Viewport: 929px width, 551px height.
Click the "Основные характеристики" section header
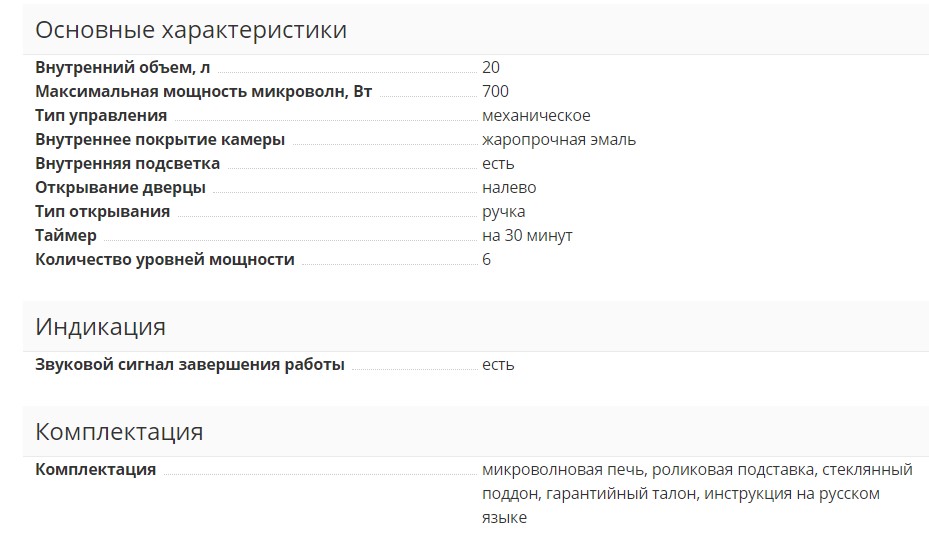click(191, 30)
